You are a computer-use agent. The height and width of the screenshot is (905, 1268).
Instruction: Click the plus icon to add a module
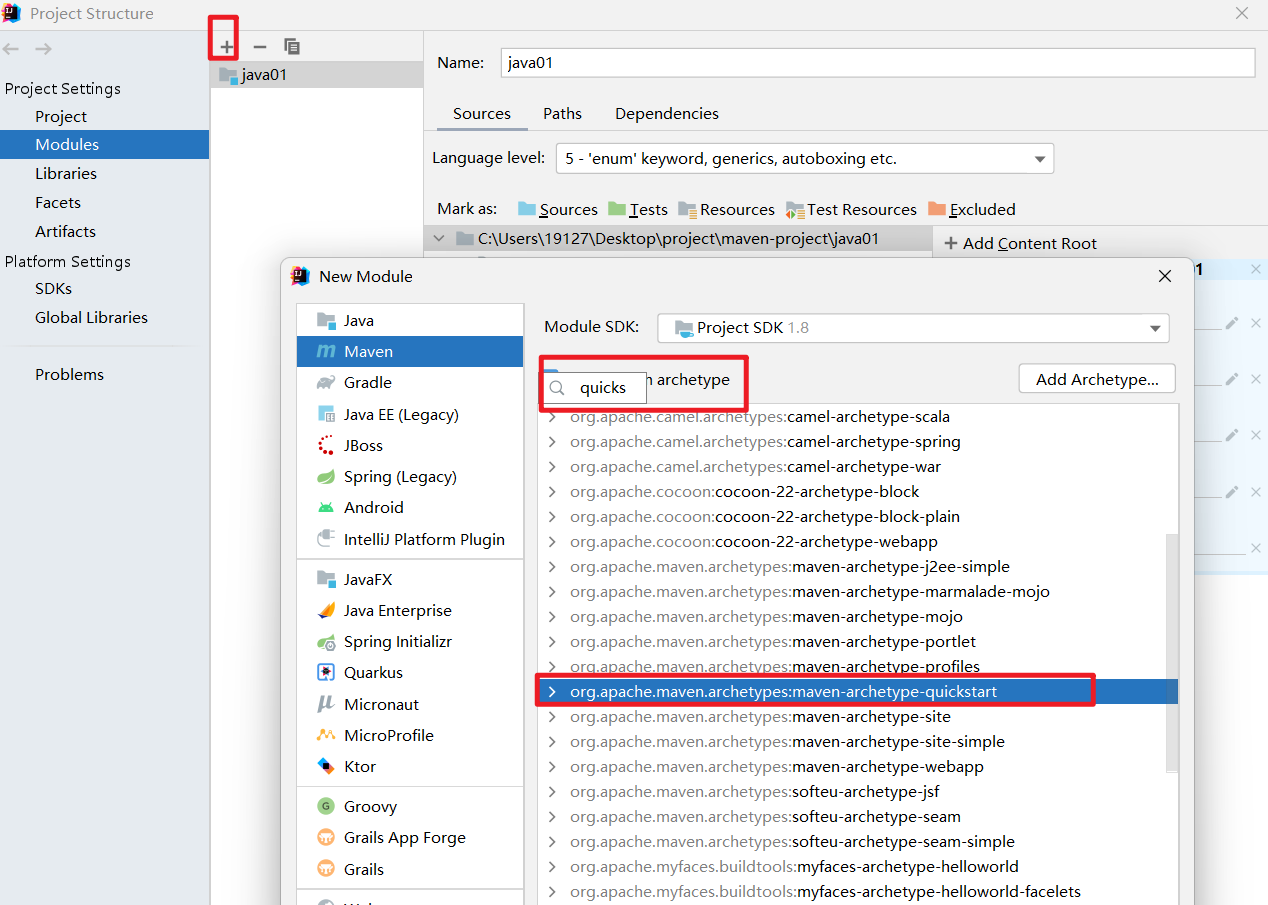pyautogui.click(x=227, y=46)
